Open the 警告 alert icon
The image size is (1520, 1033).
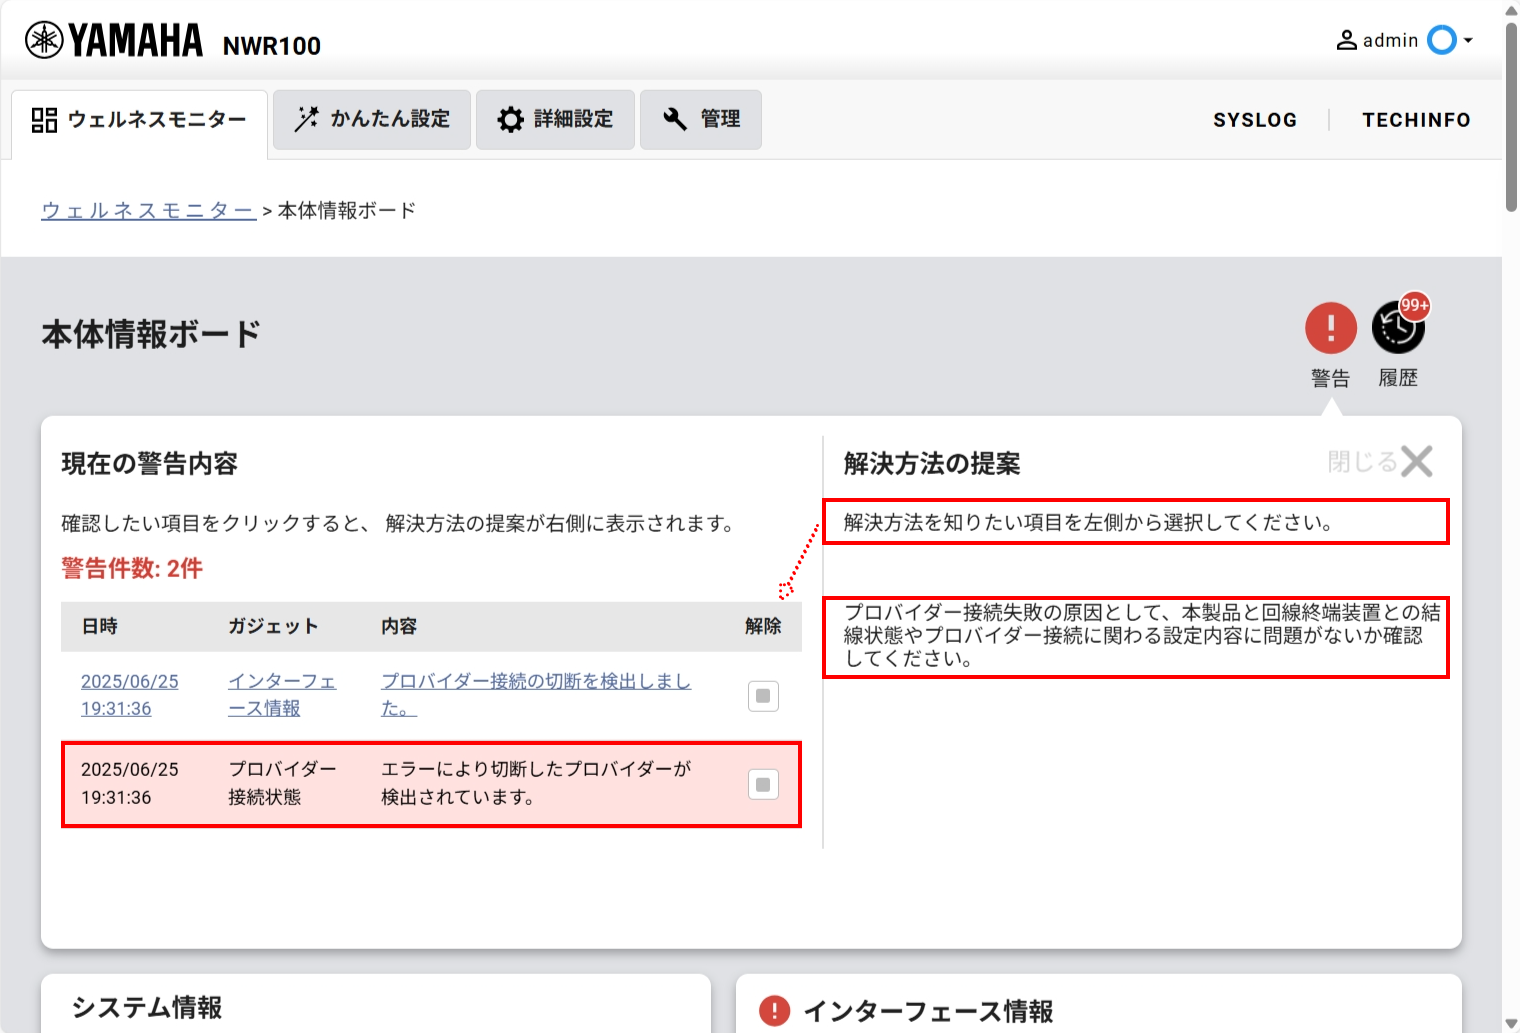click(x=1330, y=327)
